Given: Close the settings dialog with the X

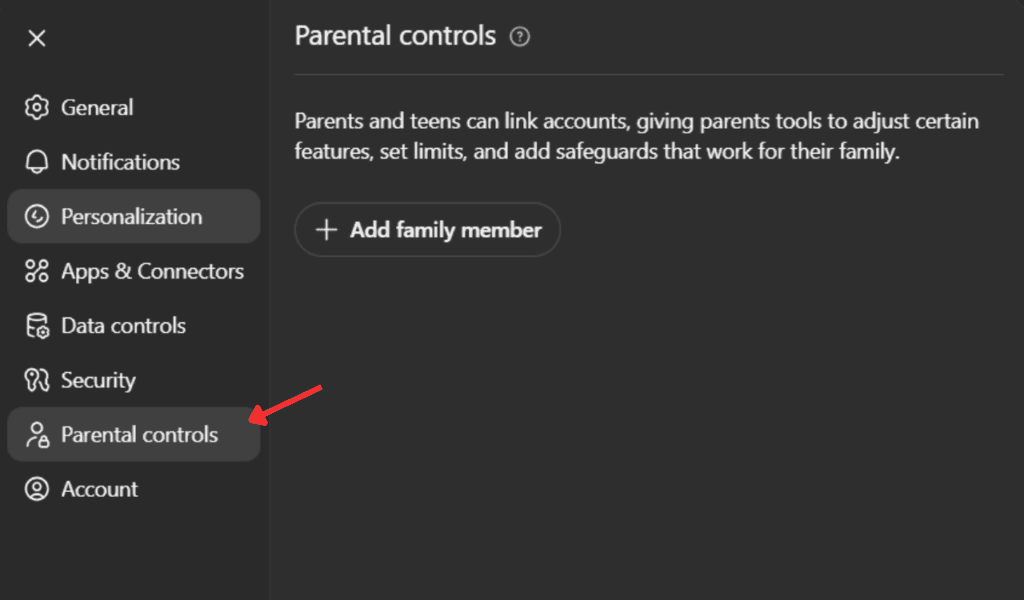Looking at the screenshot, I should pos(37,39).
